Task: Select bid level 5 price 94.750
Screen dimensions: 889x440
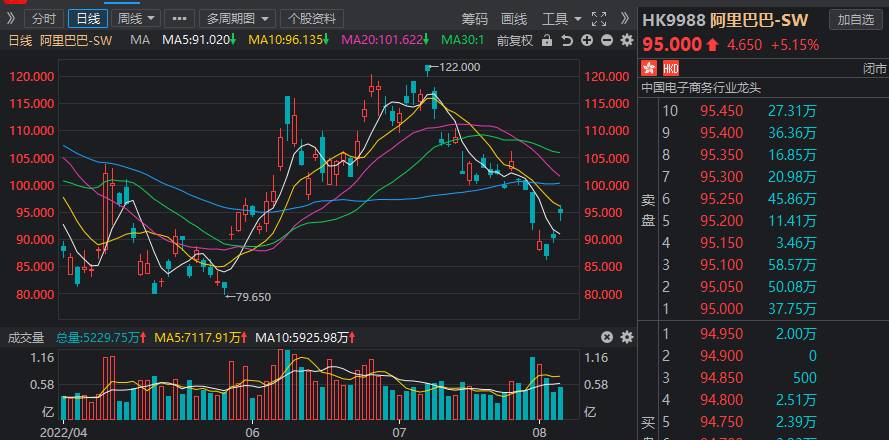Action: click(x=721, y=422)
